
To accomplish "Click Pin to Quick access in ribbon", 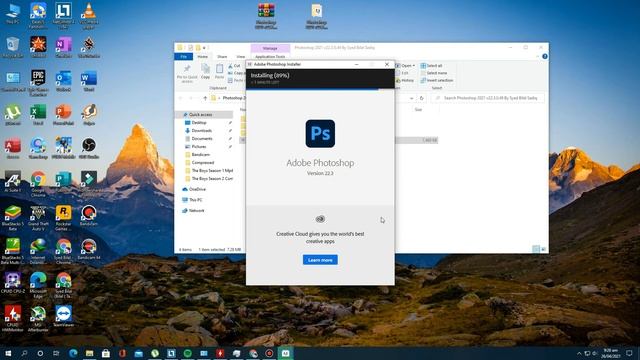I will 187,73.
